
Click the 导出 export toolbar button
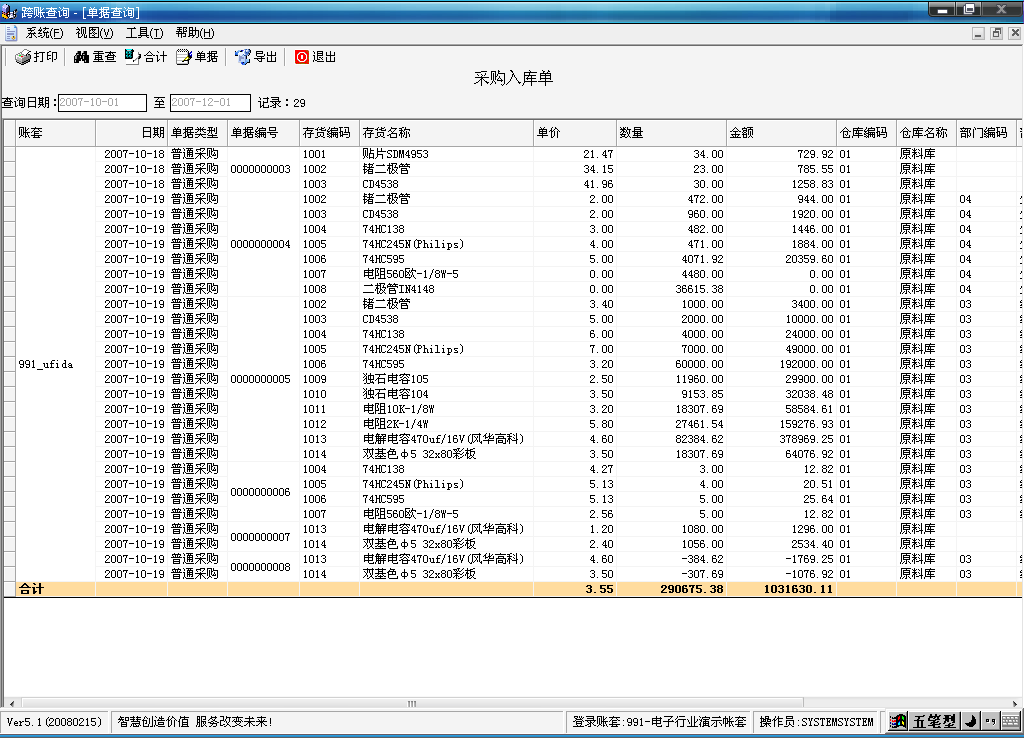pos(256,57)
